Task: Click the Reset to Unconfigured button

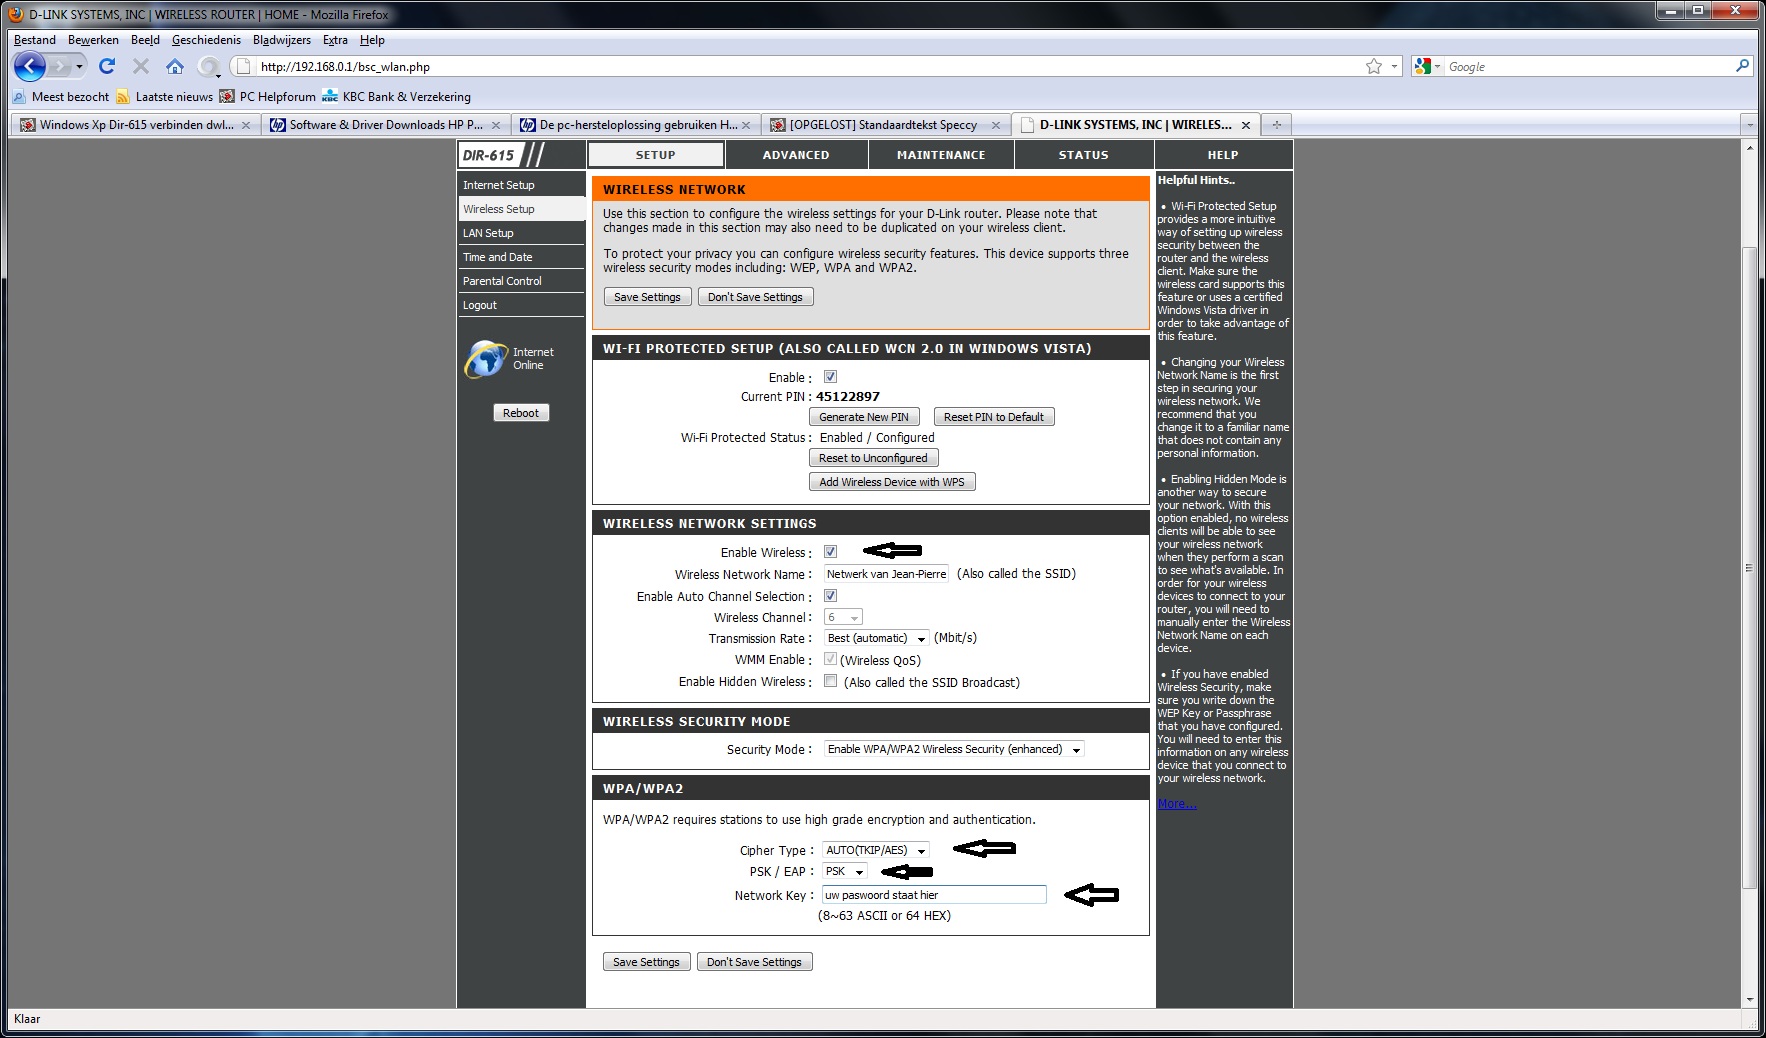Action: click(x=873, y=458)
